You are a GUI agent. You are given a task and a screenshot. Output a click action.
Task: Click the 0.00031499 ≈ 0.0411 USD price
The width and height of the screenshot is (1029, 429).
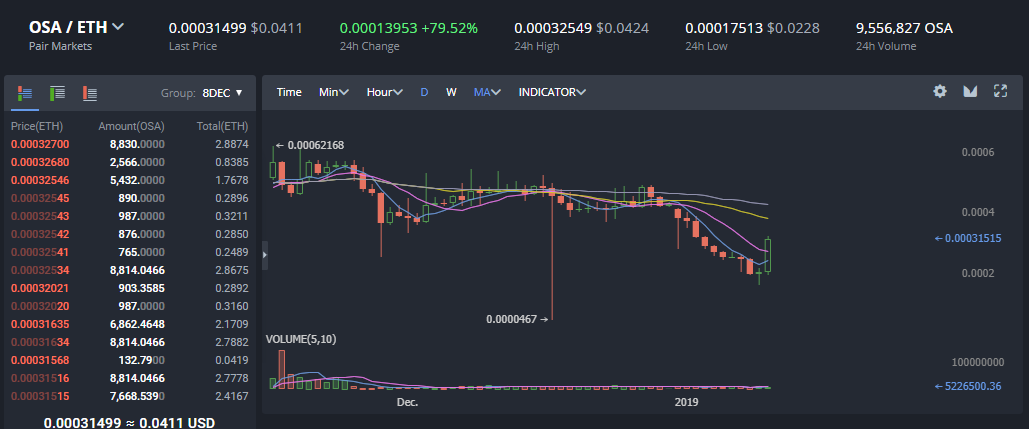tap(129, 422)
